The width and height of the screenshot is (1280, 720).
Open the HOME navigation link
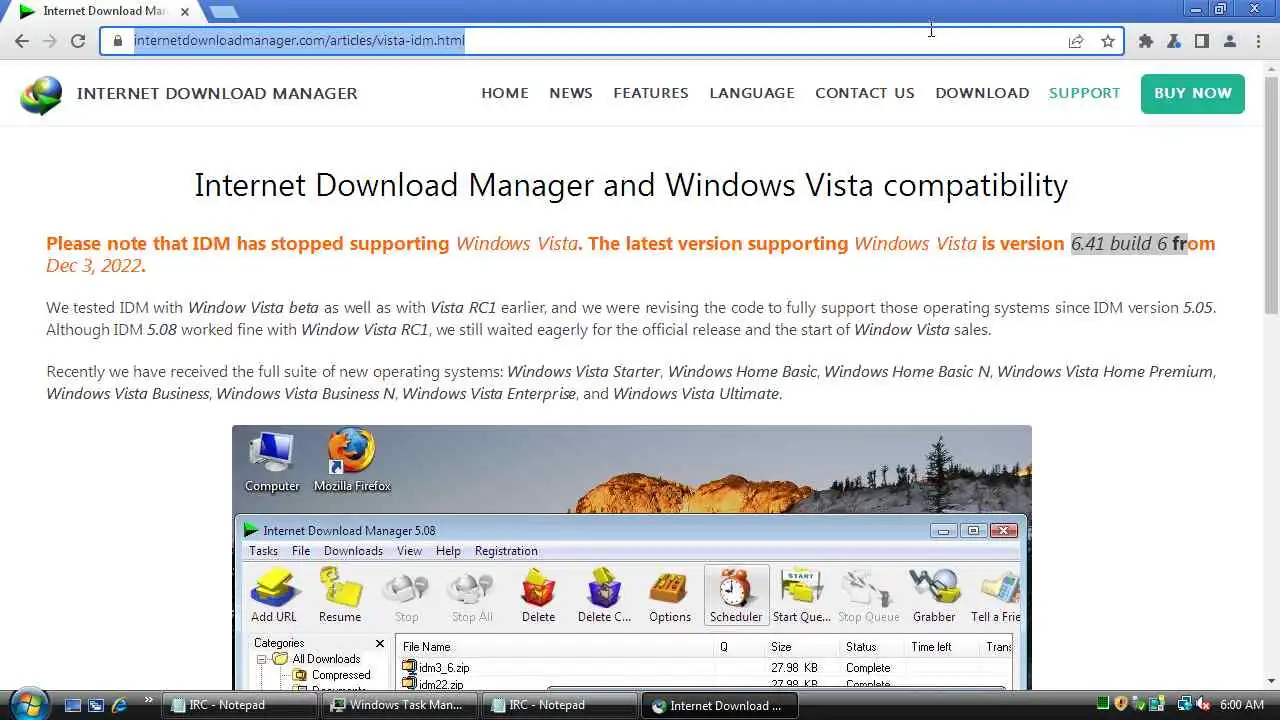pos(505,93)
